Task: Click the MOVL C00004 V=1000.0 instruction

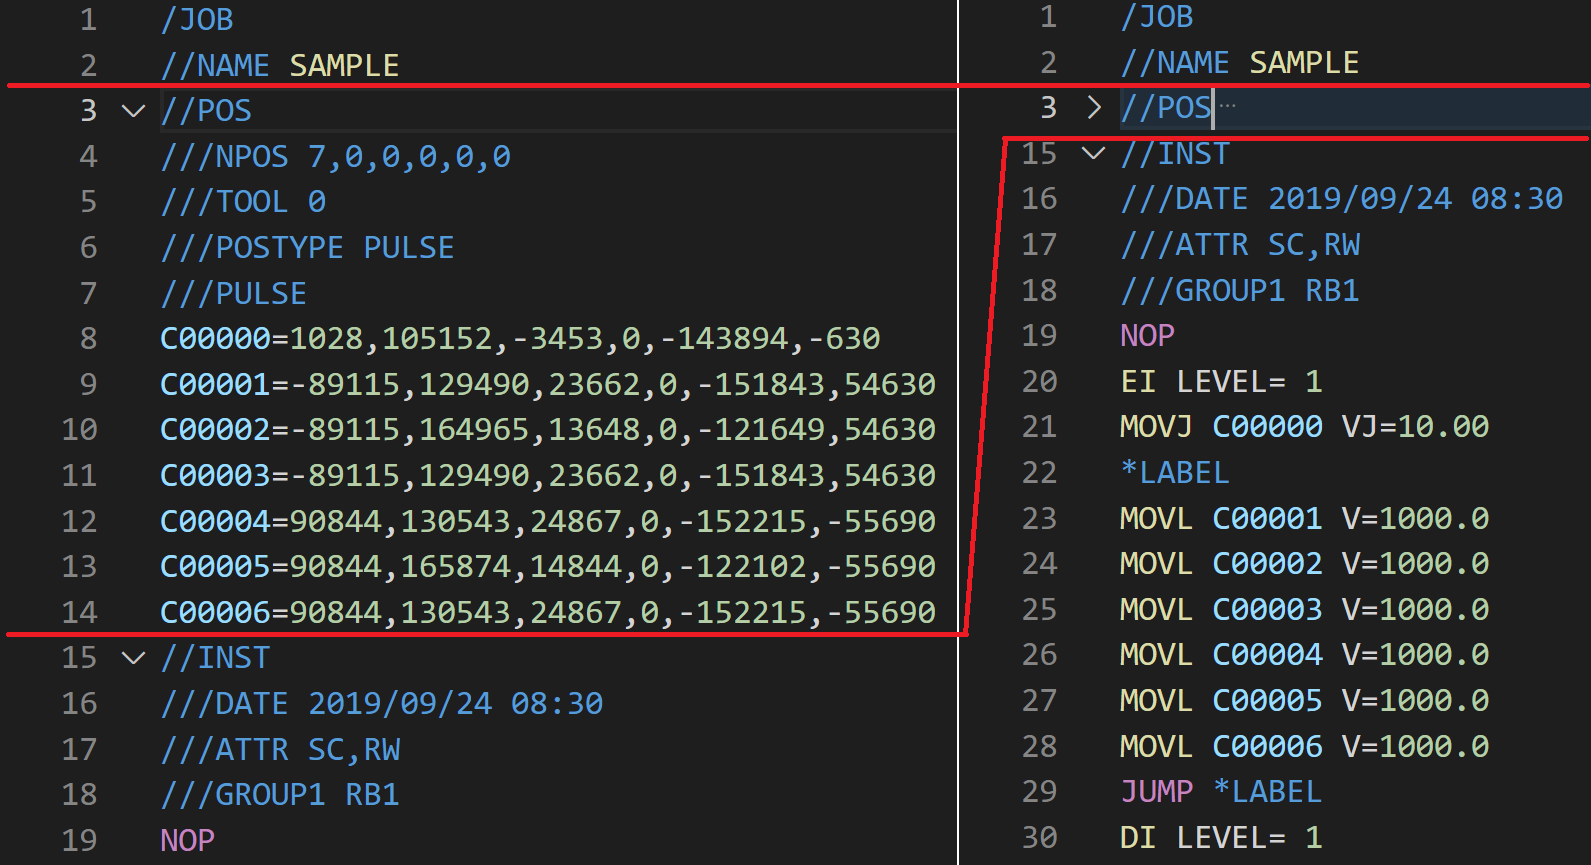Action: click(x=1305, y=655)
